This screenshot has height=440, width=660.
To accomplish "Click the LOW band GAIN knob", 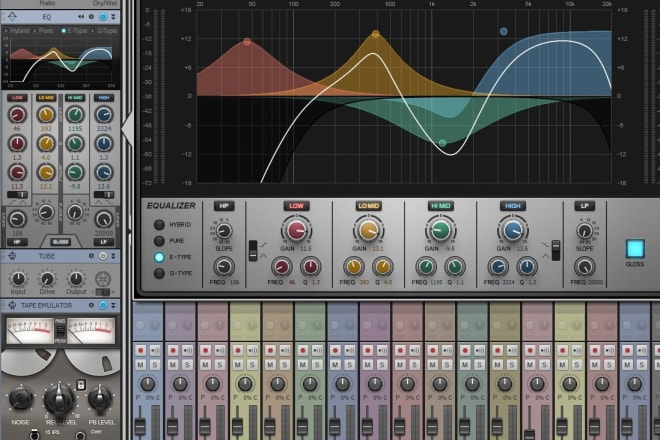I will click(x=296, y=230).
